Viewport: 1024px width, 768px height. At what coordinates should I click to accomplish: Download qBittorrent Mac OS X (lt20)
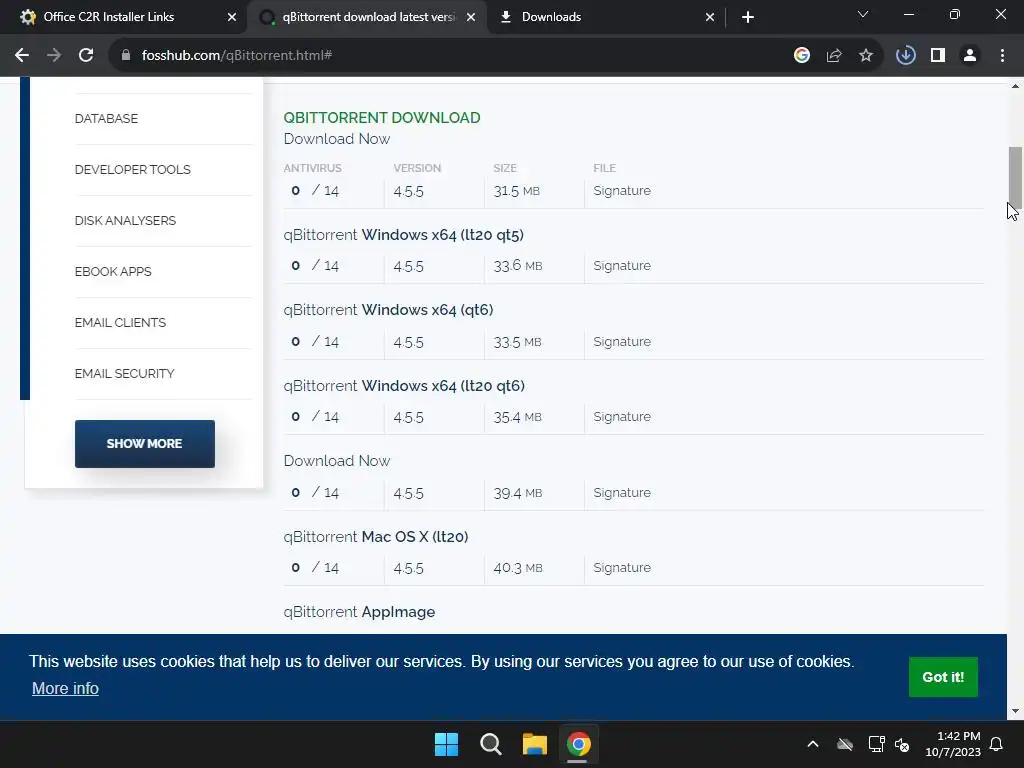pyautogui.click(x=376, y=537)
